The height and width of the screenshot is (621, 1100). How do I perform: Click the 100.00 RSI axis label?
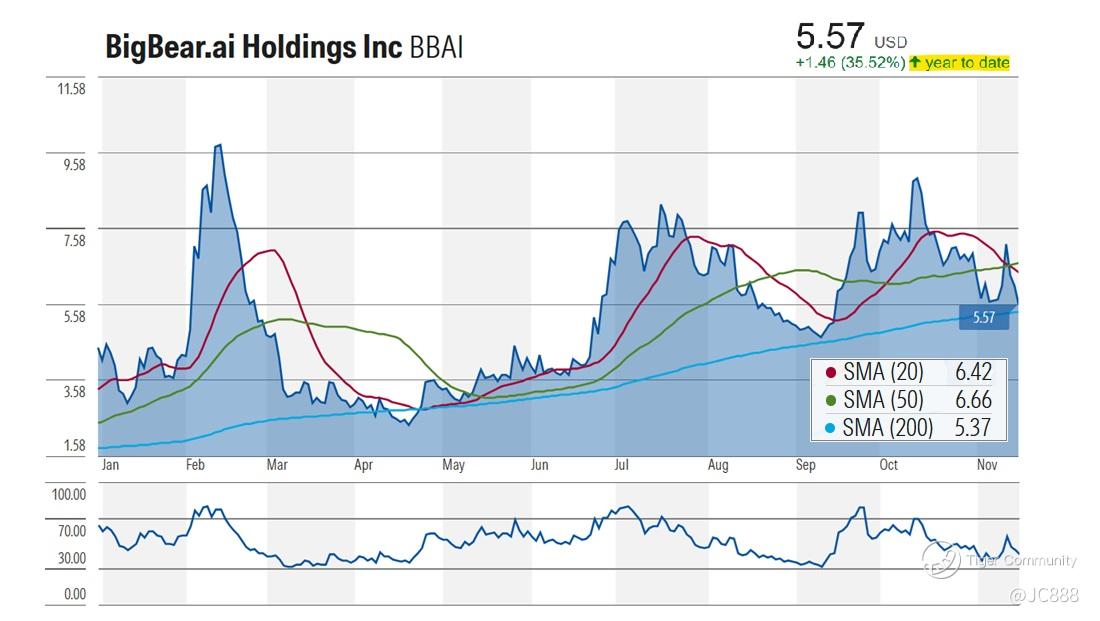click(x=69, y=495)
